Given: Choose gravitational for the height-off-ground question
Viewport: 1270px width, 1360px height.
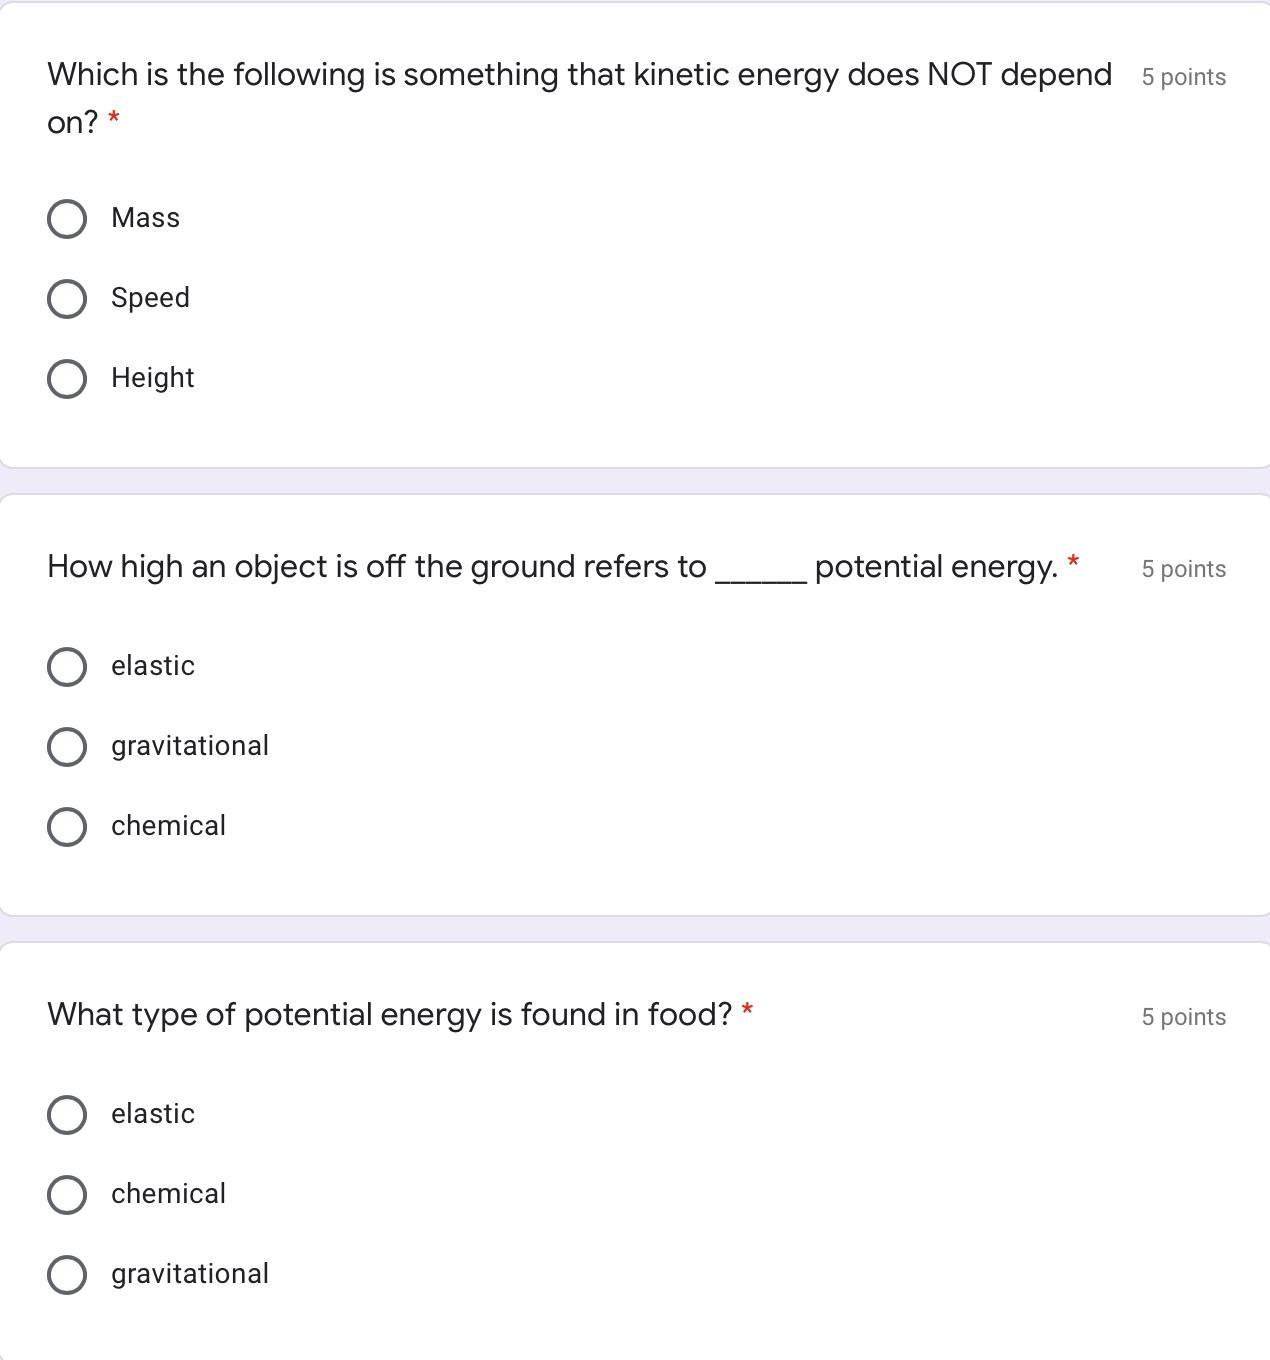Looking at the screenshot, I should [x=67, y=747].
